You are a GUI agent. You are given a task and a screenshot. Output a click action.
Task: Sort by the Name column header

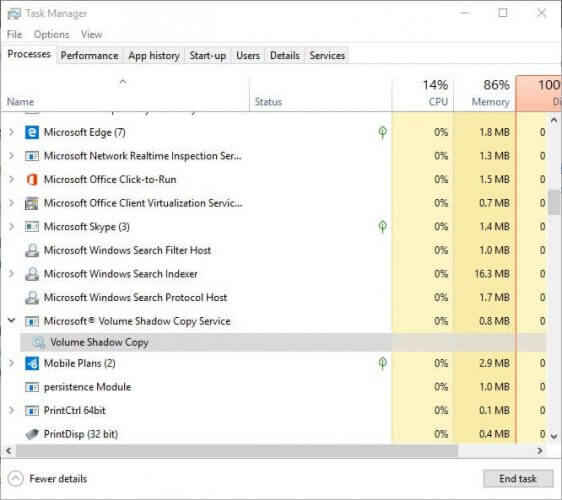coord(125,94)
